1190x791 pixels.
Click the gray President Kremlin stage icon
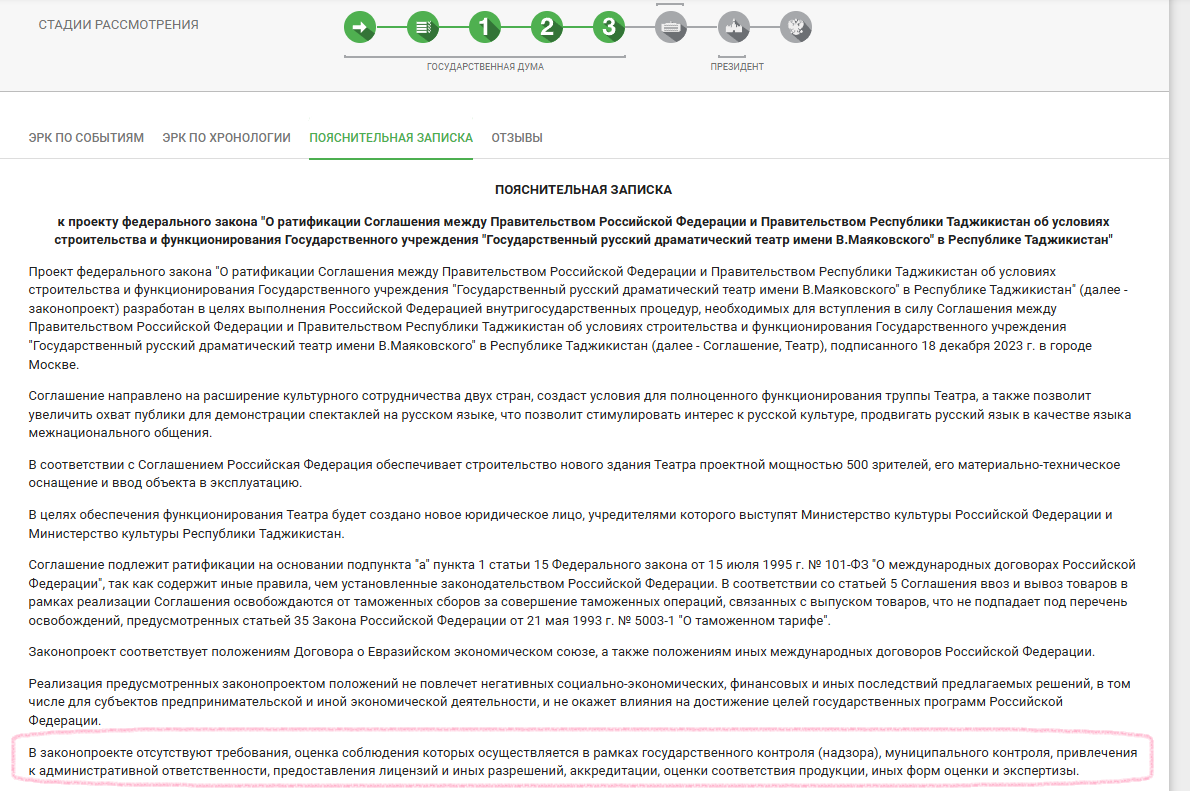point(734,27)
